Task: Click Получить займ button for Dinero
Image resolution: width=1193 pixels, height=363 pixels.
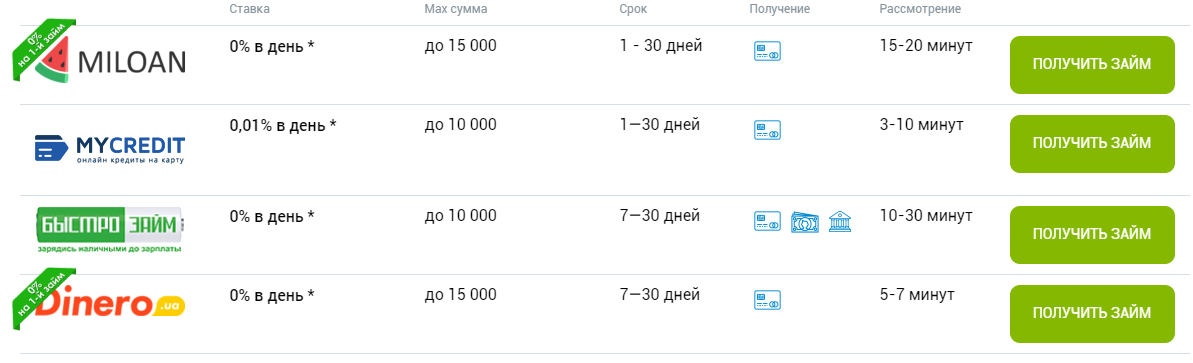Action: point(1092,314)
